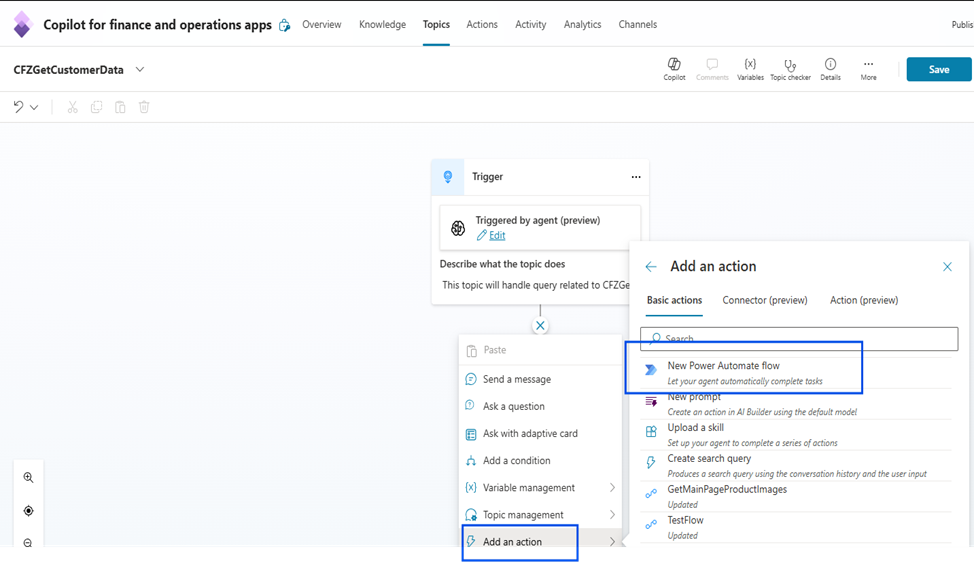
Task: Open the Overview tab
Action: click(322, 24)
